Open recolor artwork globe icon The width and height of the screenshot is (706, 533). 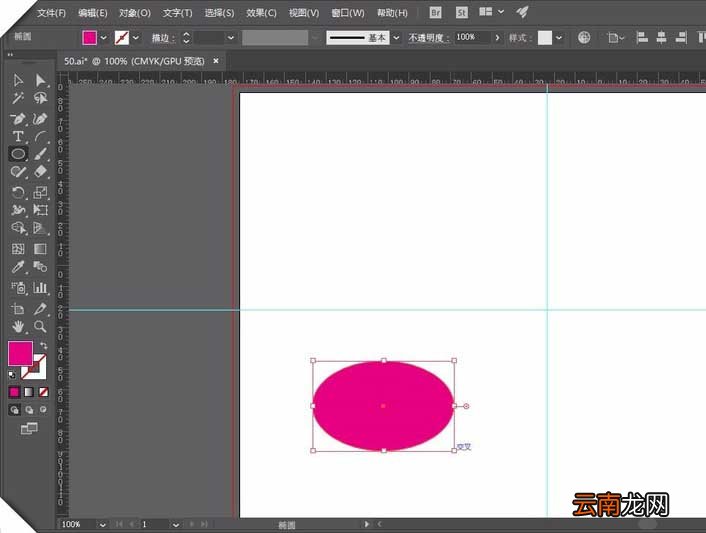tap(584, 37)
